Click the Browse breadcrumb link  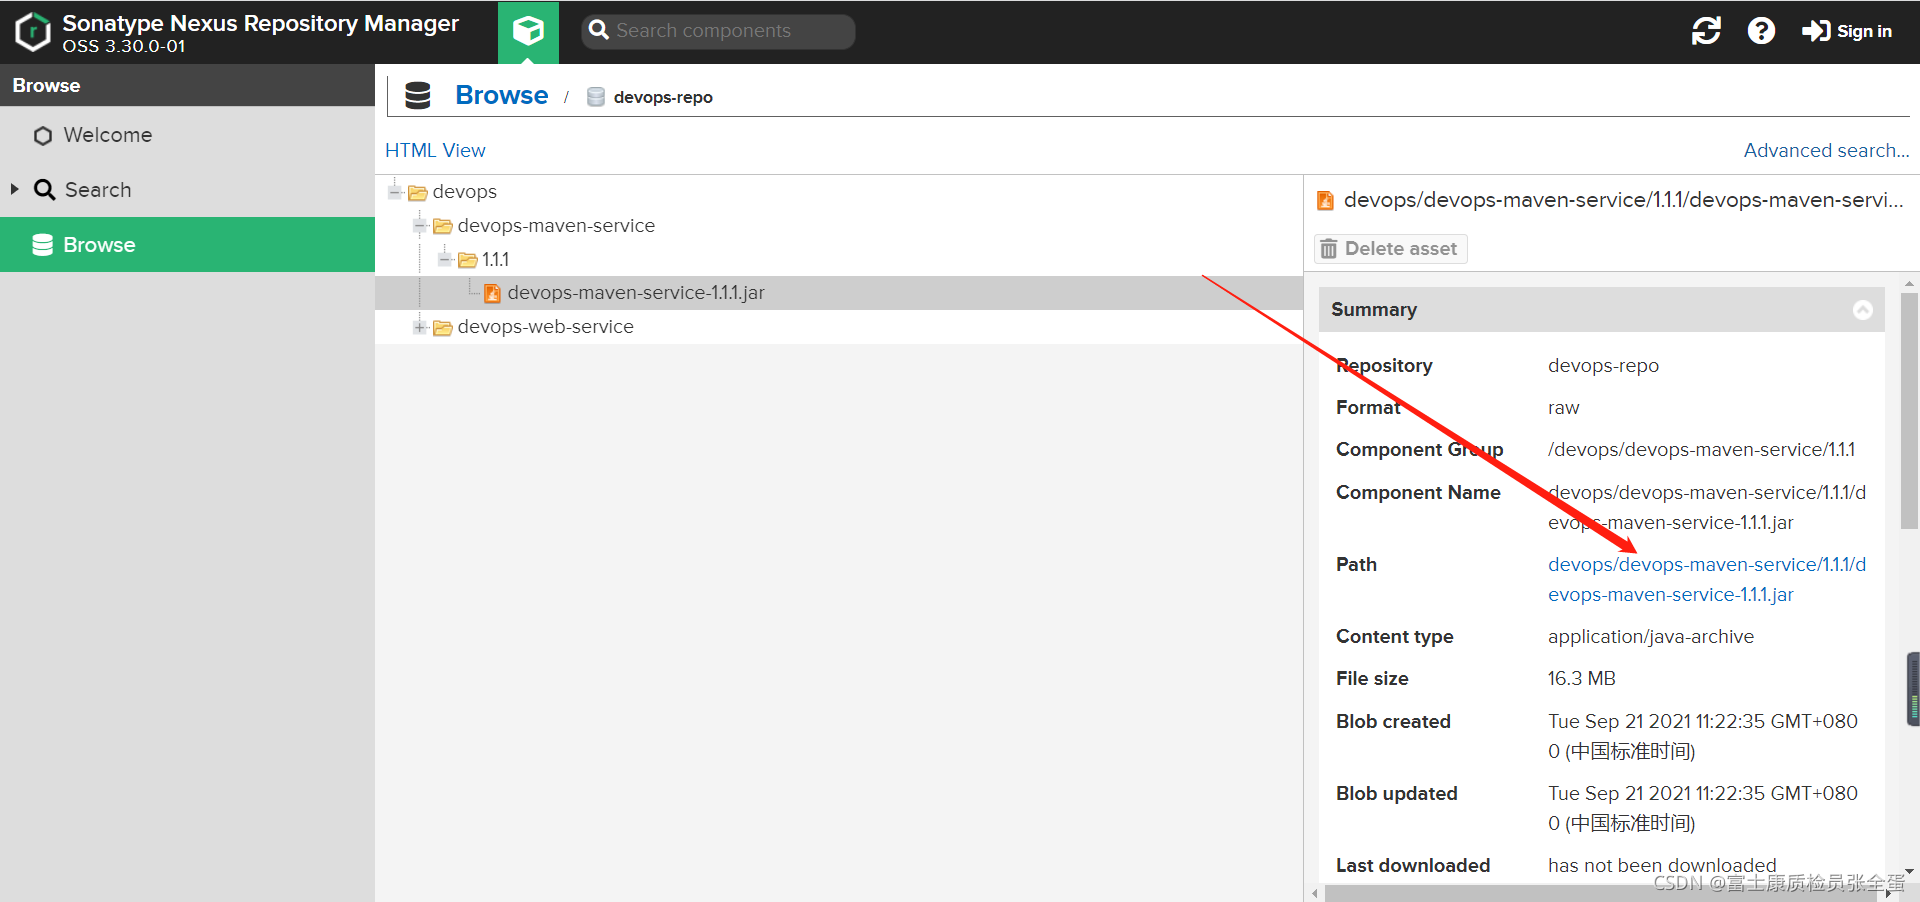(501, 95)
